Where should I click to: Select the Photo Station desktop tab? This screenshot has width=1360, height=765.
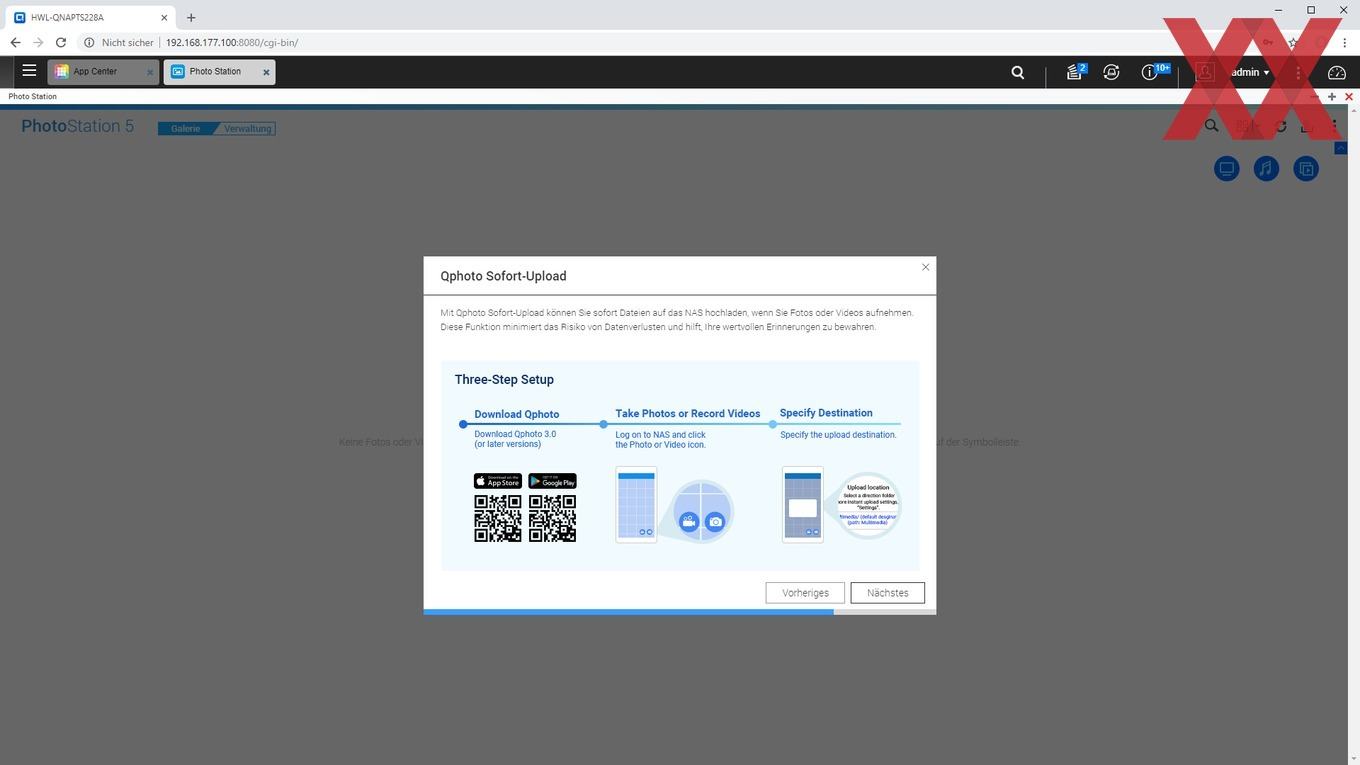tap(215, 72)
